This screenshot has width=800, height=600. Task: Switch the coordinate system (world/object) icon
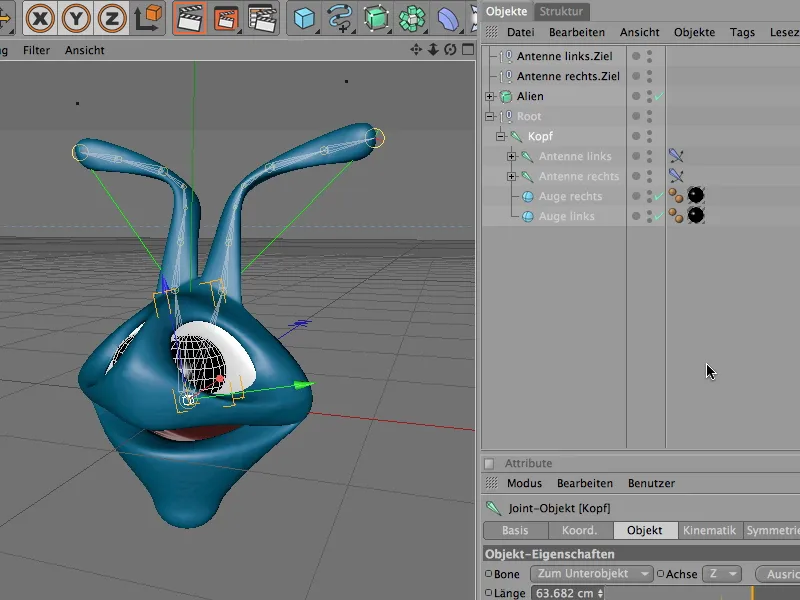click(x=148, y=18)
